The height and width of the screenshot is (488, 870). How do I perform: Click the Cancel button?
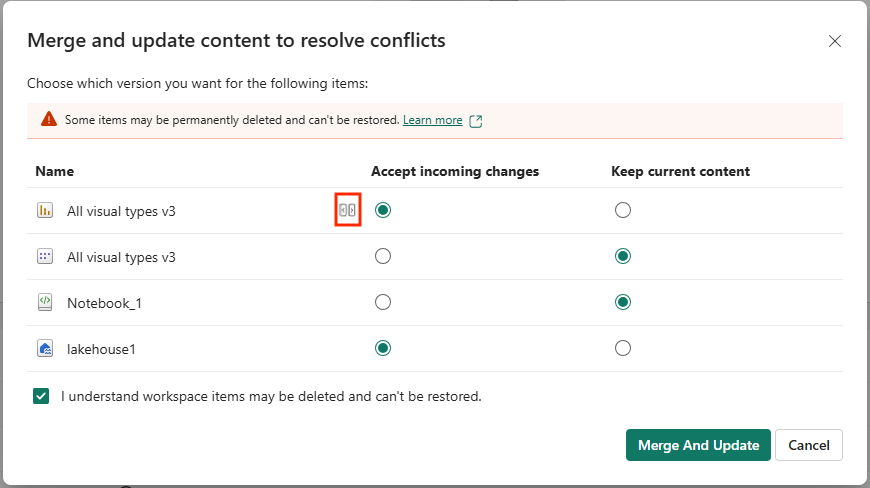pyautogui.click(x=808, y=445)
